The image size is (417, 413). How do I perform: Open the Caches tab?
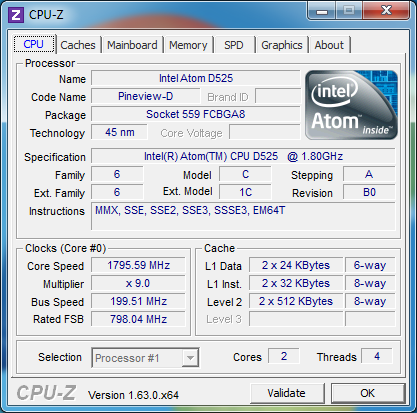pyautogui.click(x=78, y=45)
